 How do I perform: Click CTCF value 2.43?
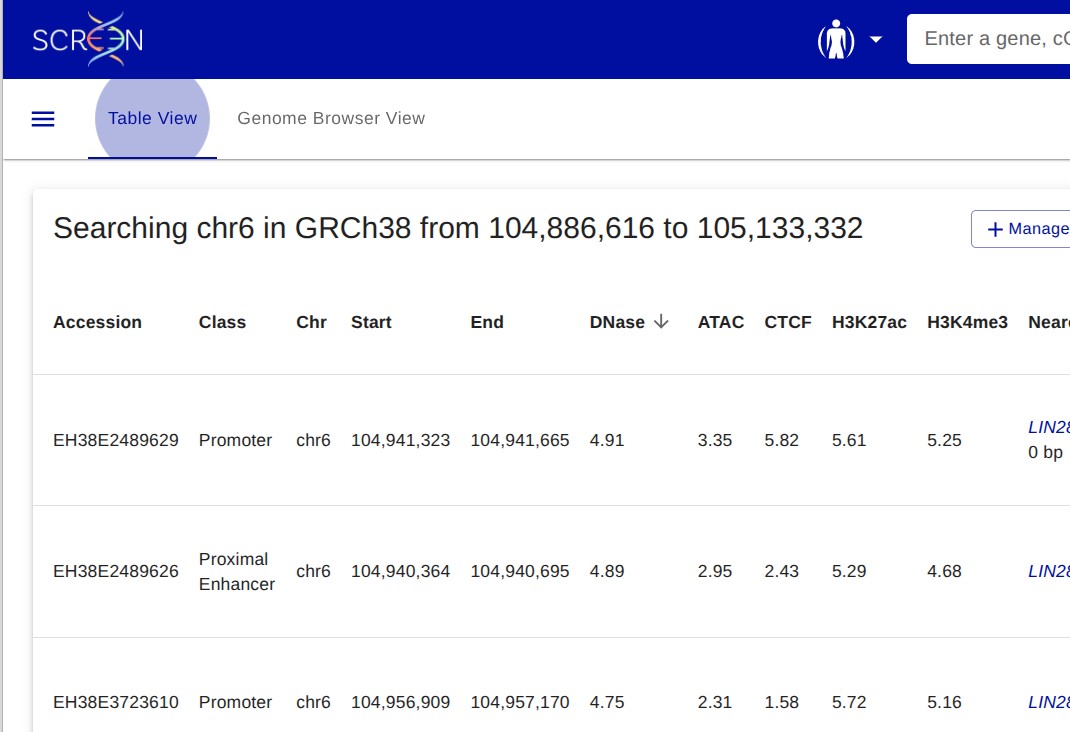pyautogui.click(x=781, y=571)
